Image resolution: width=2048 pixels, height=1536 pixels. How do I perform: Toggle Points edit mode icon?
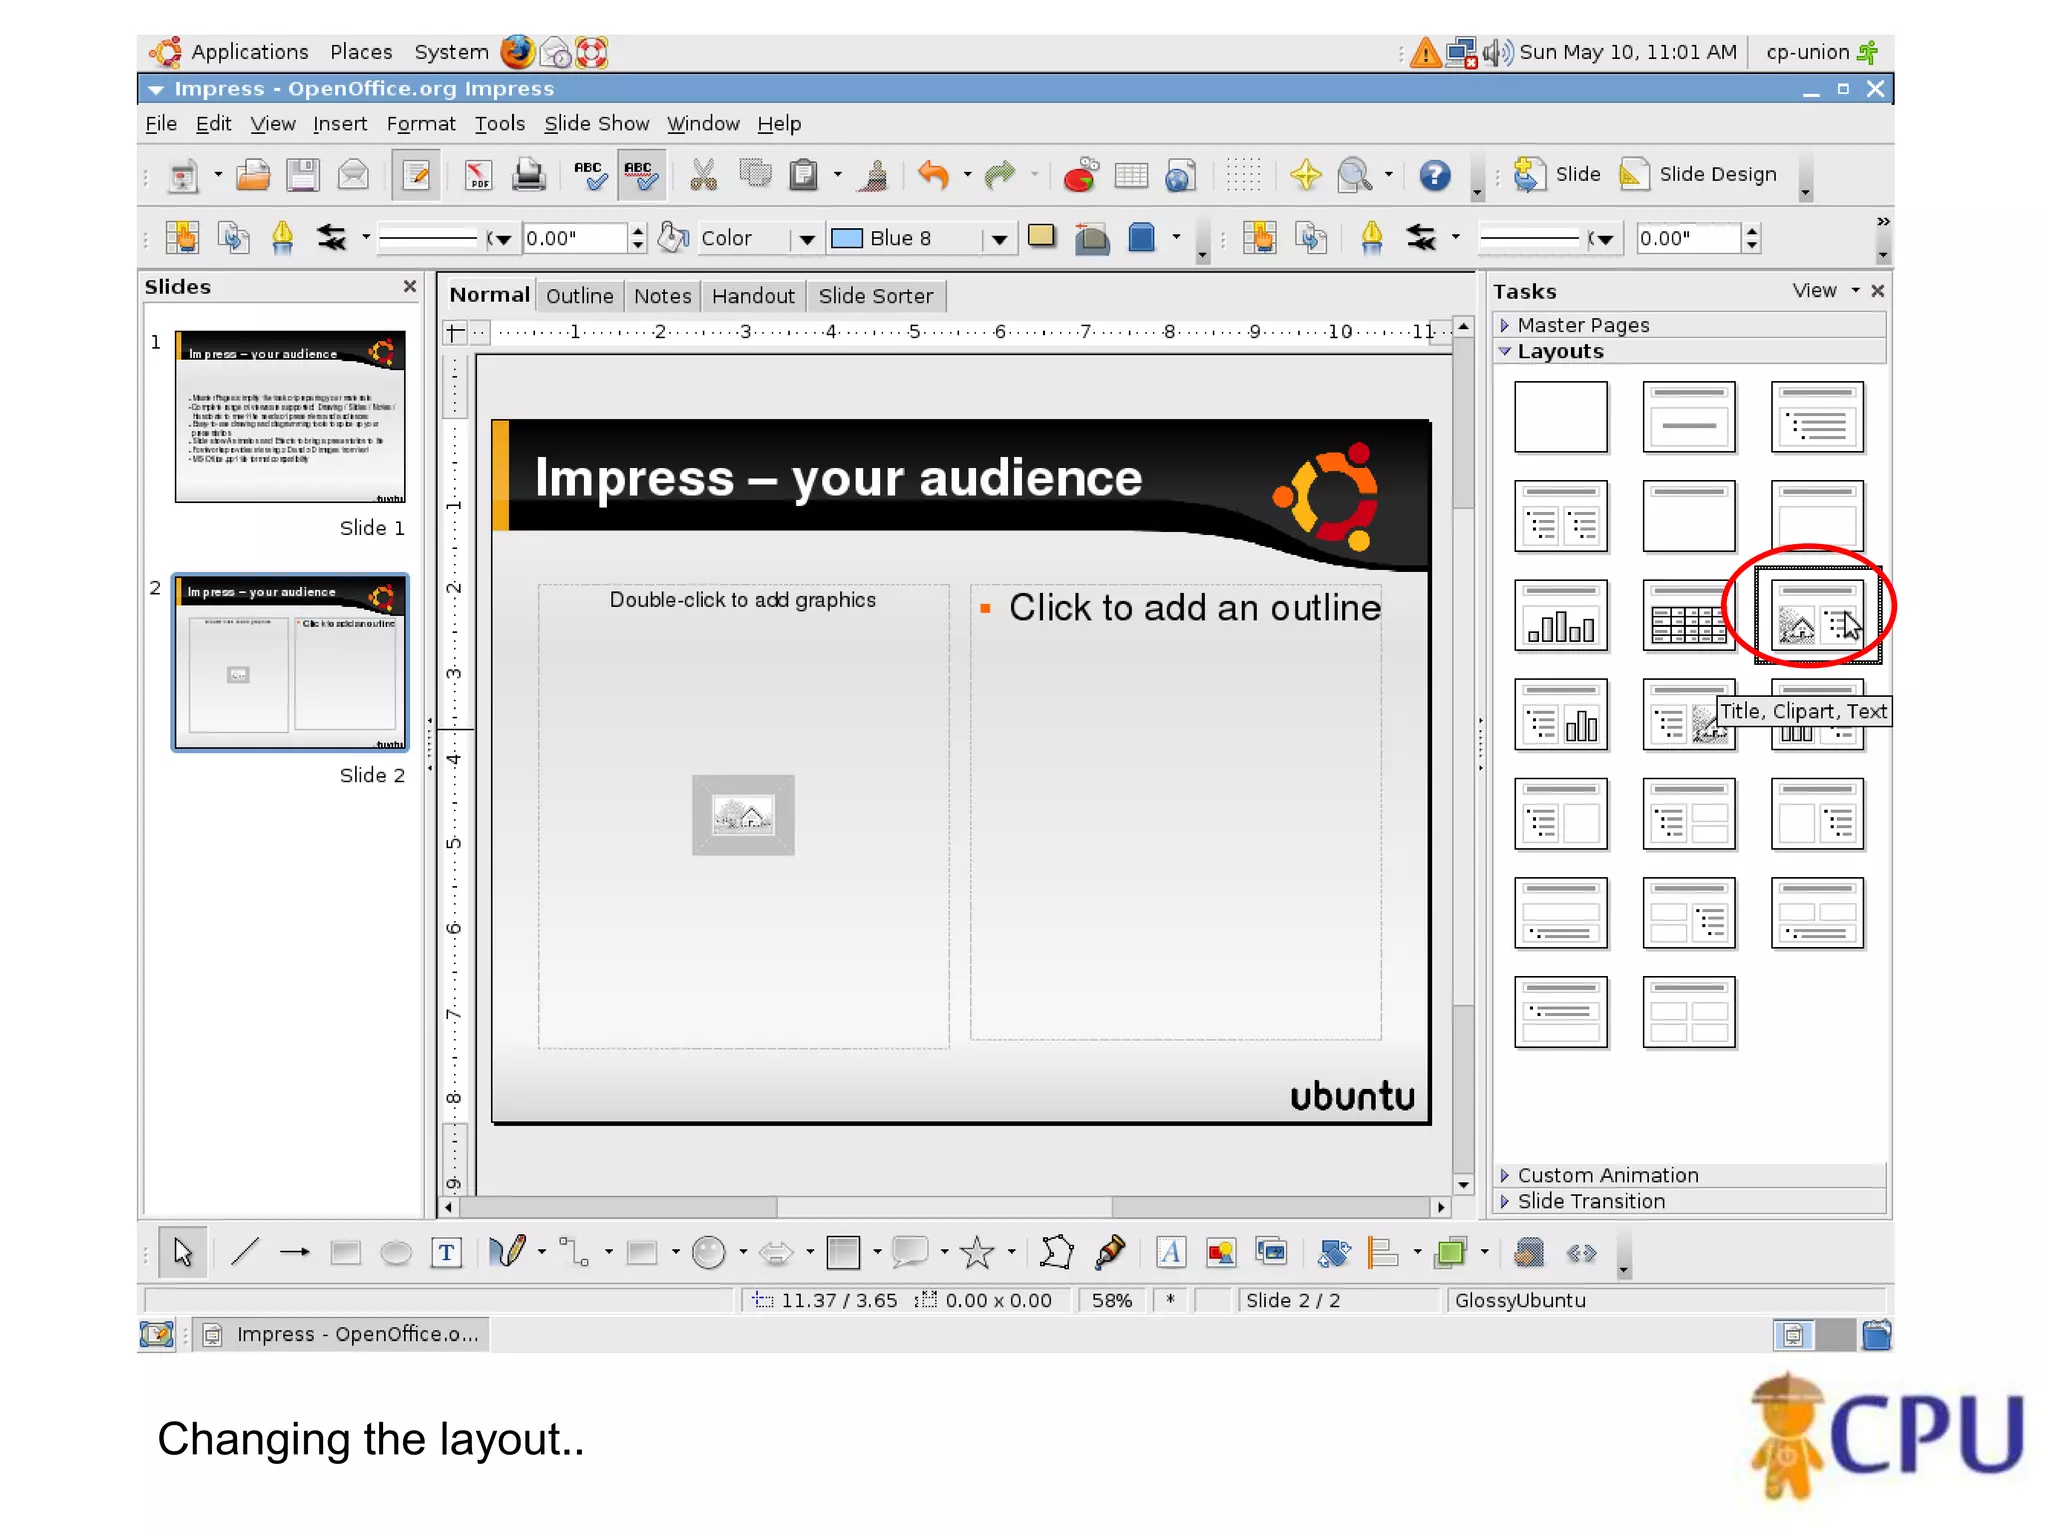coord(1056,1252)
